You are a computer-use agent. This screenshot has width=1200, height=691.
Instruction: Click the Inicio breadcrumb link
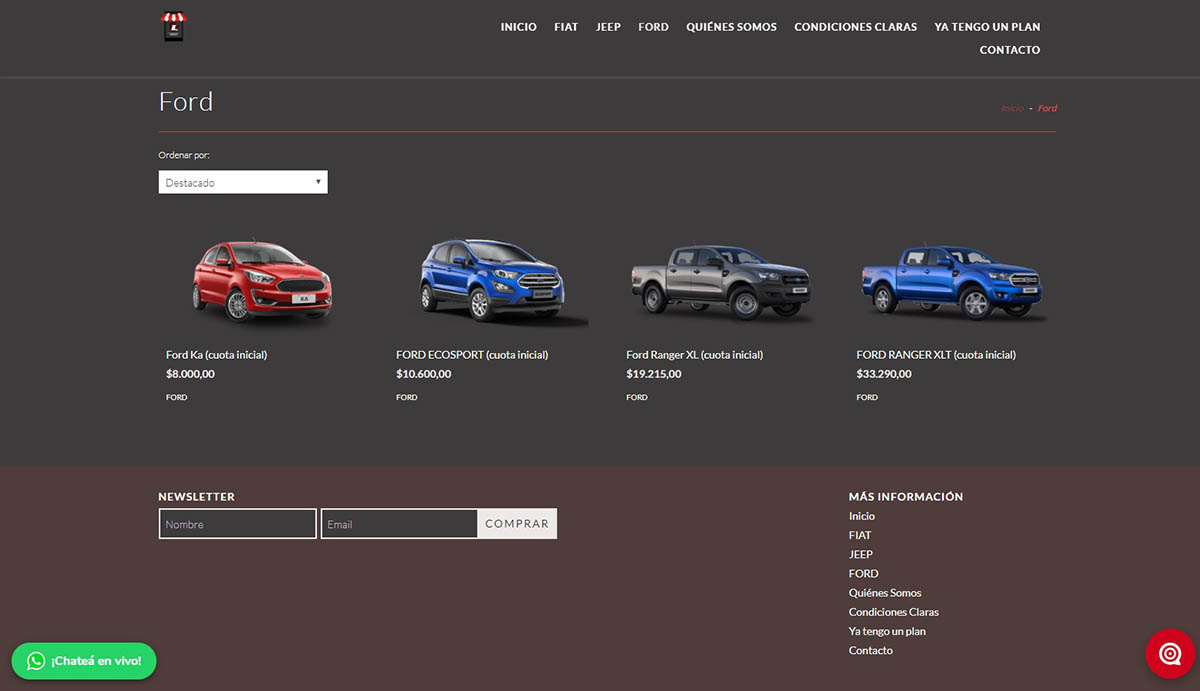click(x=1012, y=108)
